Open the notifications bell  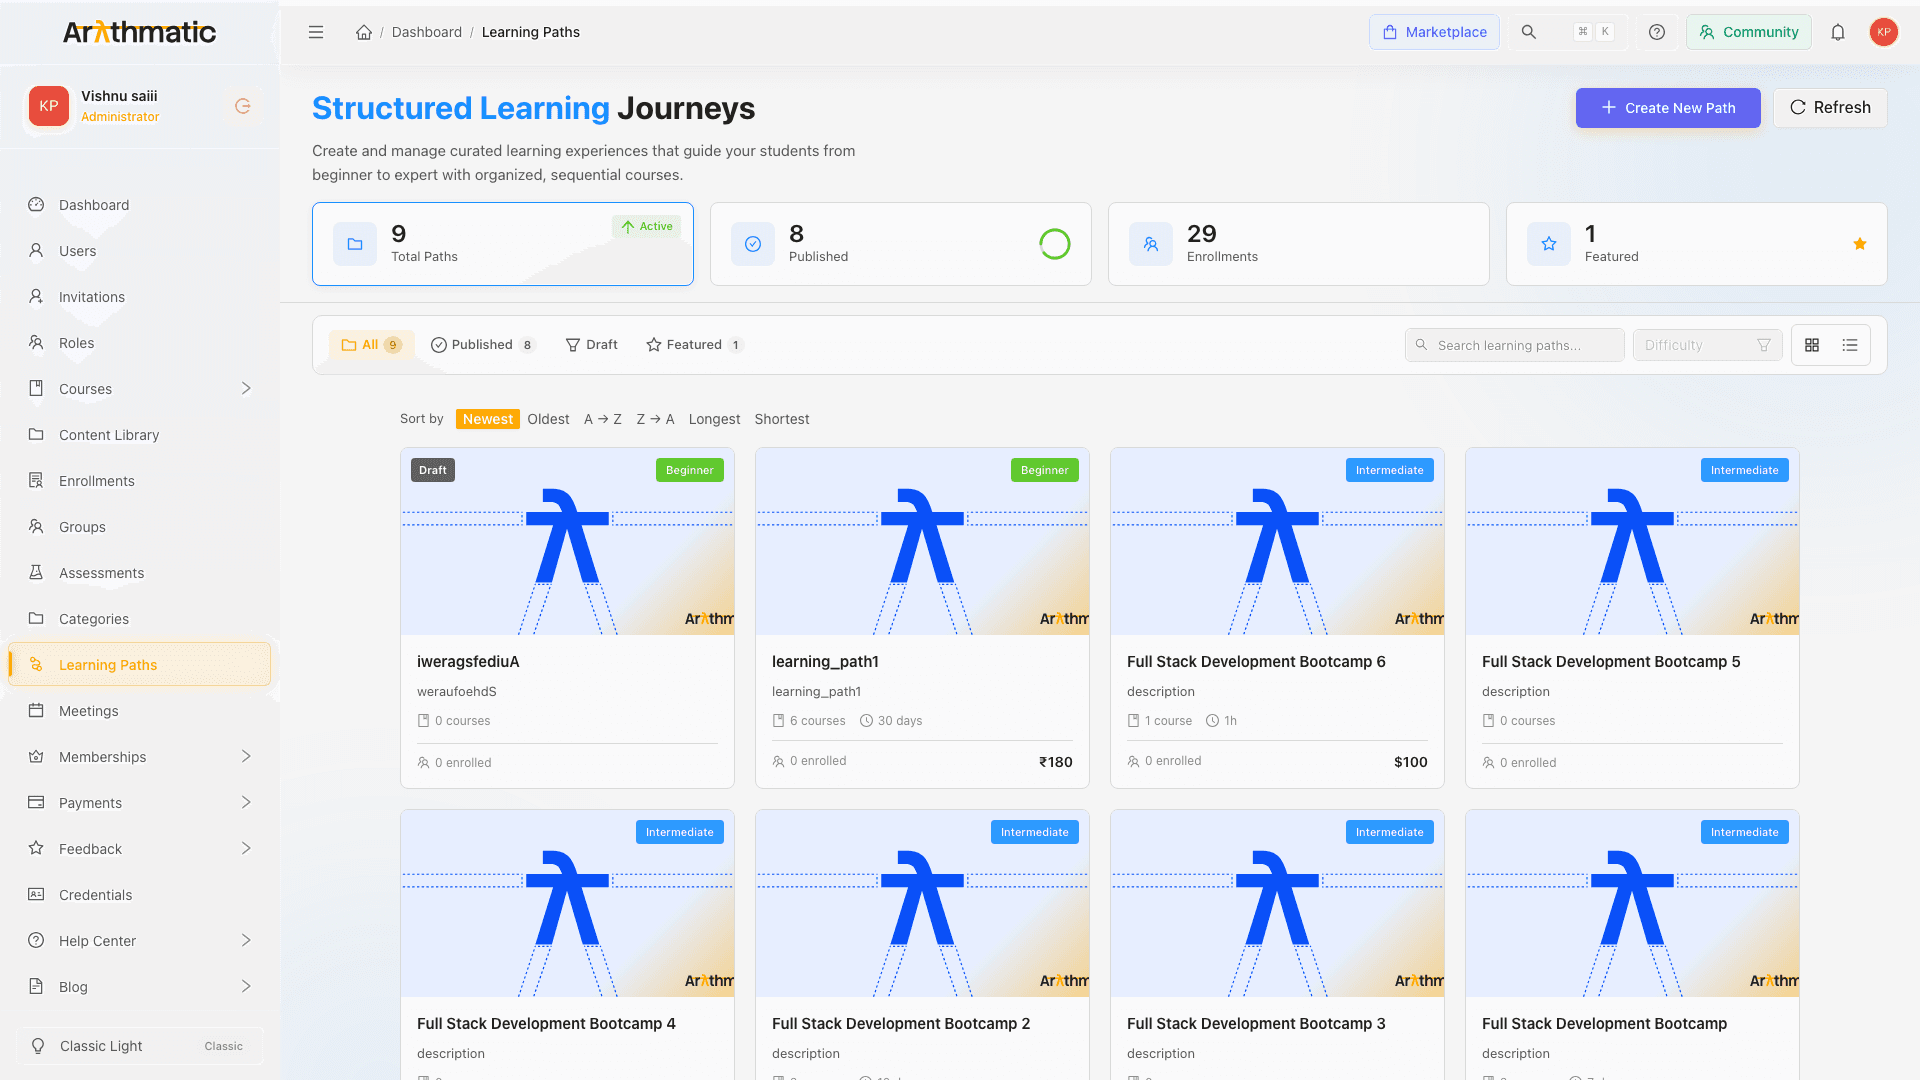(1838, 32)
